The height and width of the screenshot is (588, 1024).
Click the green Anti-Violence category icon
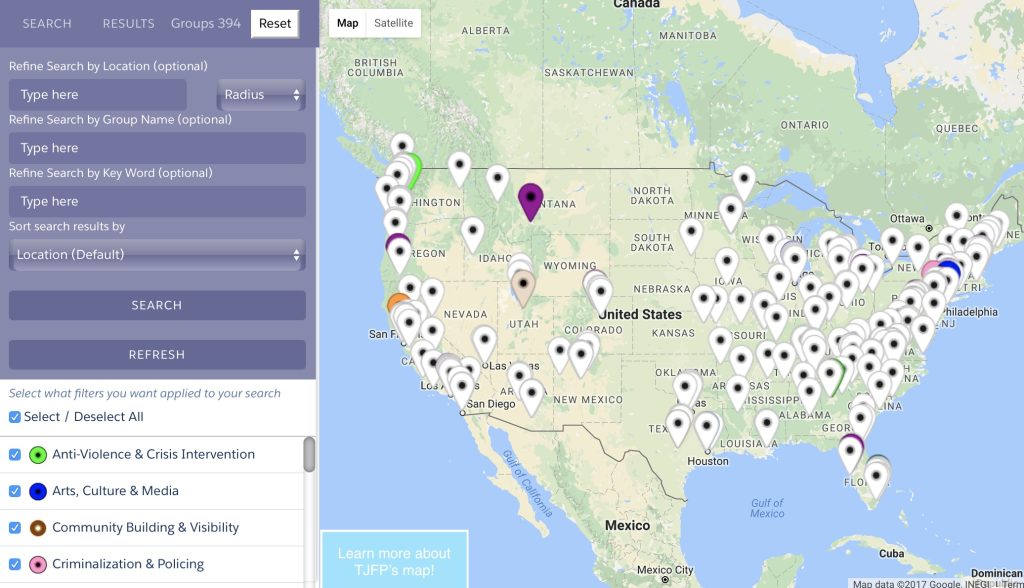pos(38,455)
